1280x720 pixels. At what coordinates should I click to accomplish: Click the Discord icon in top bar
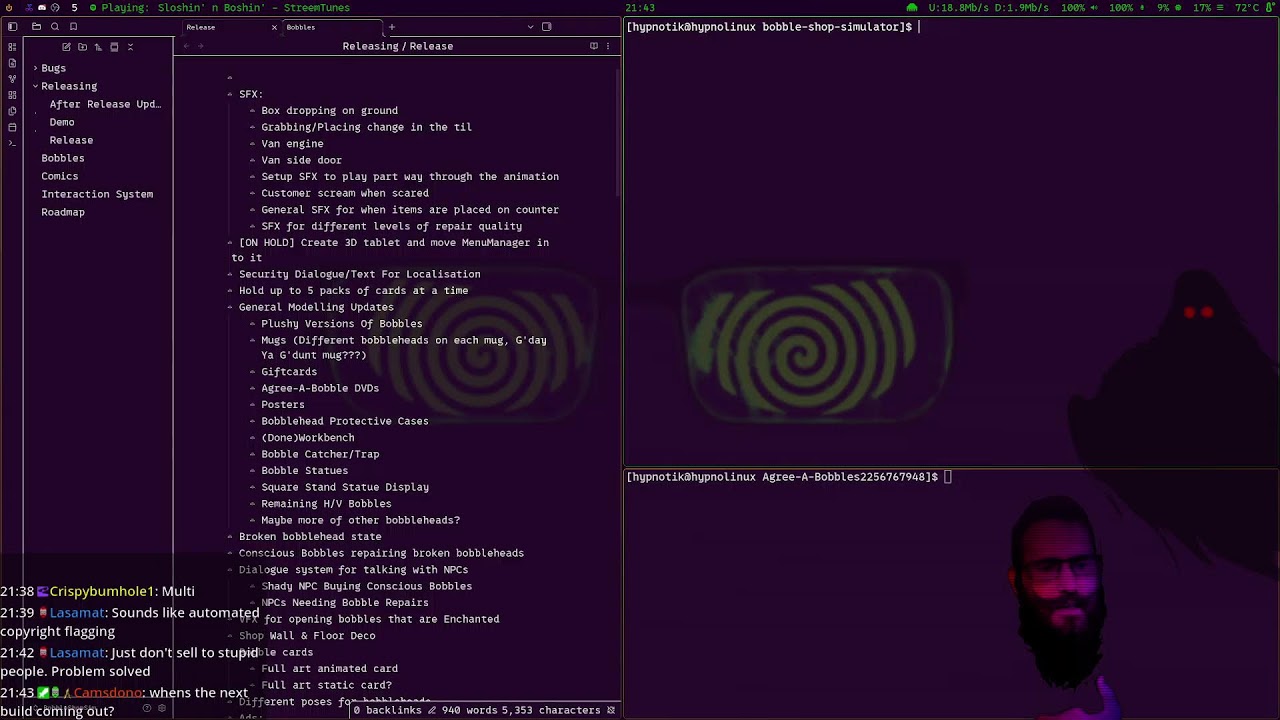coord(41,7)
